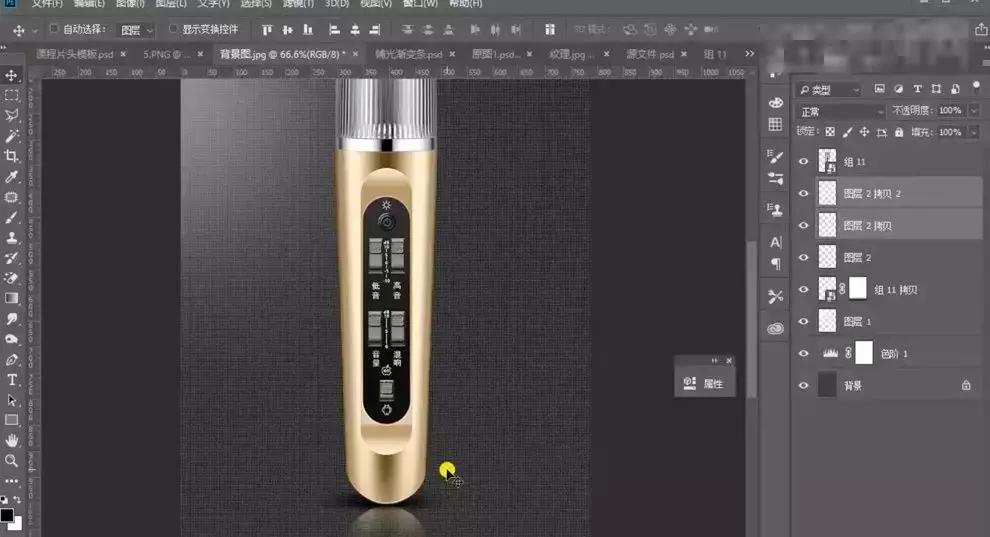Hide the 背景 layer
Screen dimensions: 990x537
tap(803, 385)
